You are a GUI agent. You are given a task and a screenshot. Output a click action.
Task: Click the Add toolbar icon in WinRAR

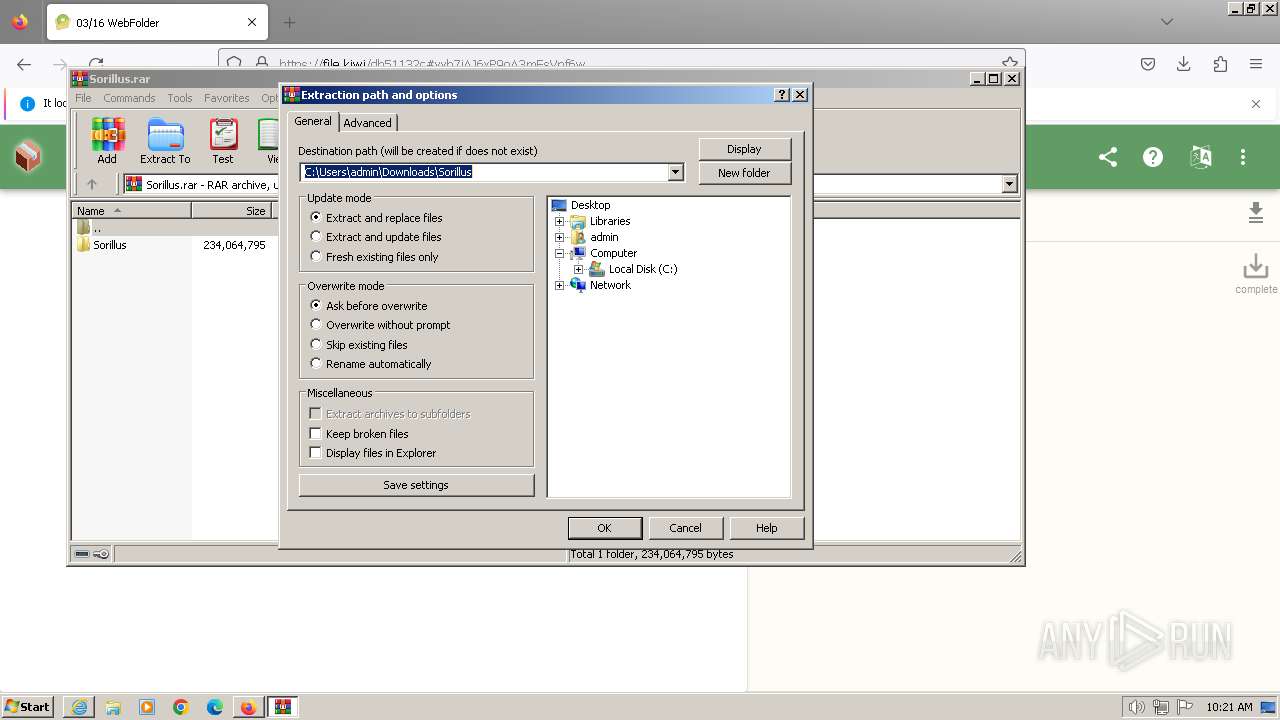(107, 141)
